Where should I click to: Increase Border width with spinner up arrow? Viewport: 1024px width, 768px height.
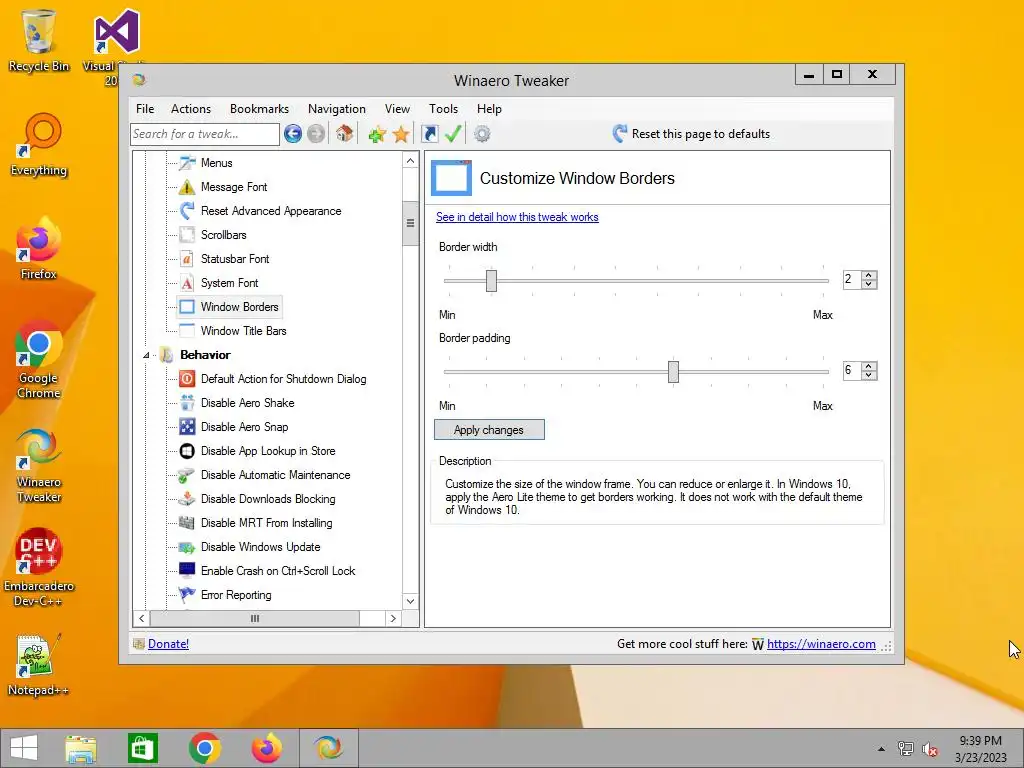point(869,276)
